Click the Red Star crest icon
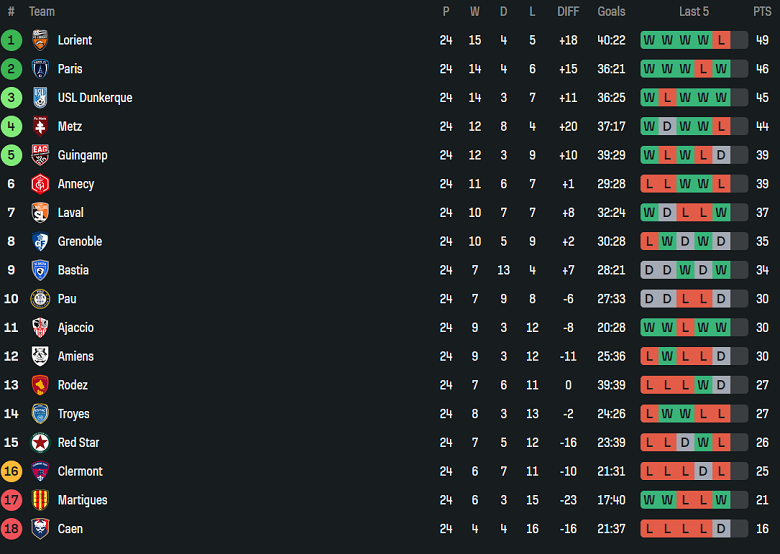 click(x=40, y=443)
